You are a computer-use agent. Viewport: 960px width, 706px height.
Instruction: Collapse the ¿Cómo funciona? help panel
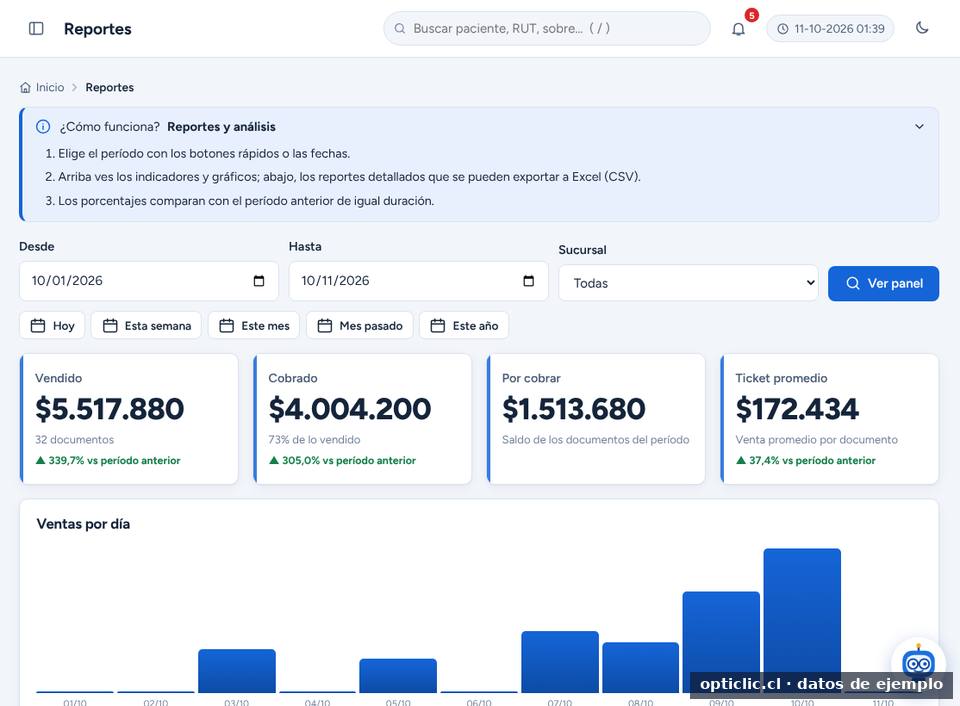tap(919, 127)
